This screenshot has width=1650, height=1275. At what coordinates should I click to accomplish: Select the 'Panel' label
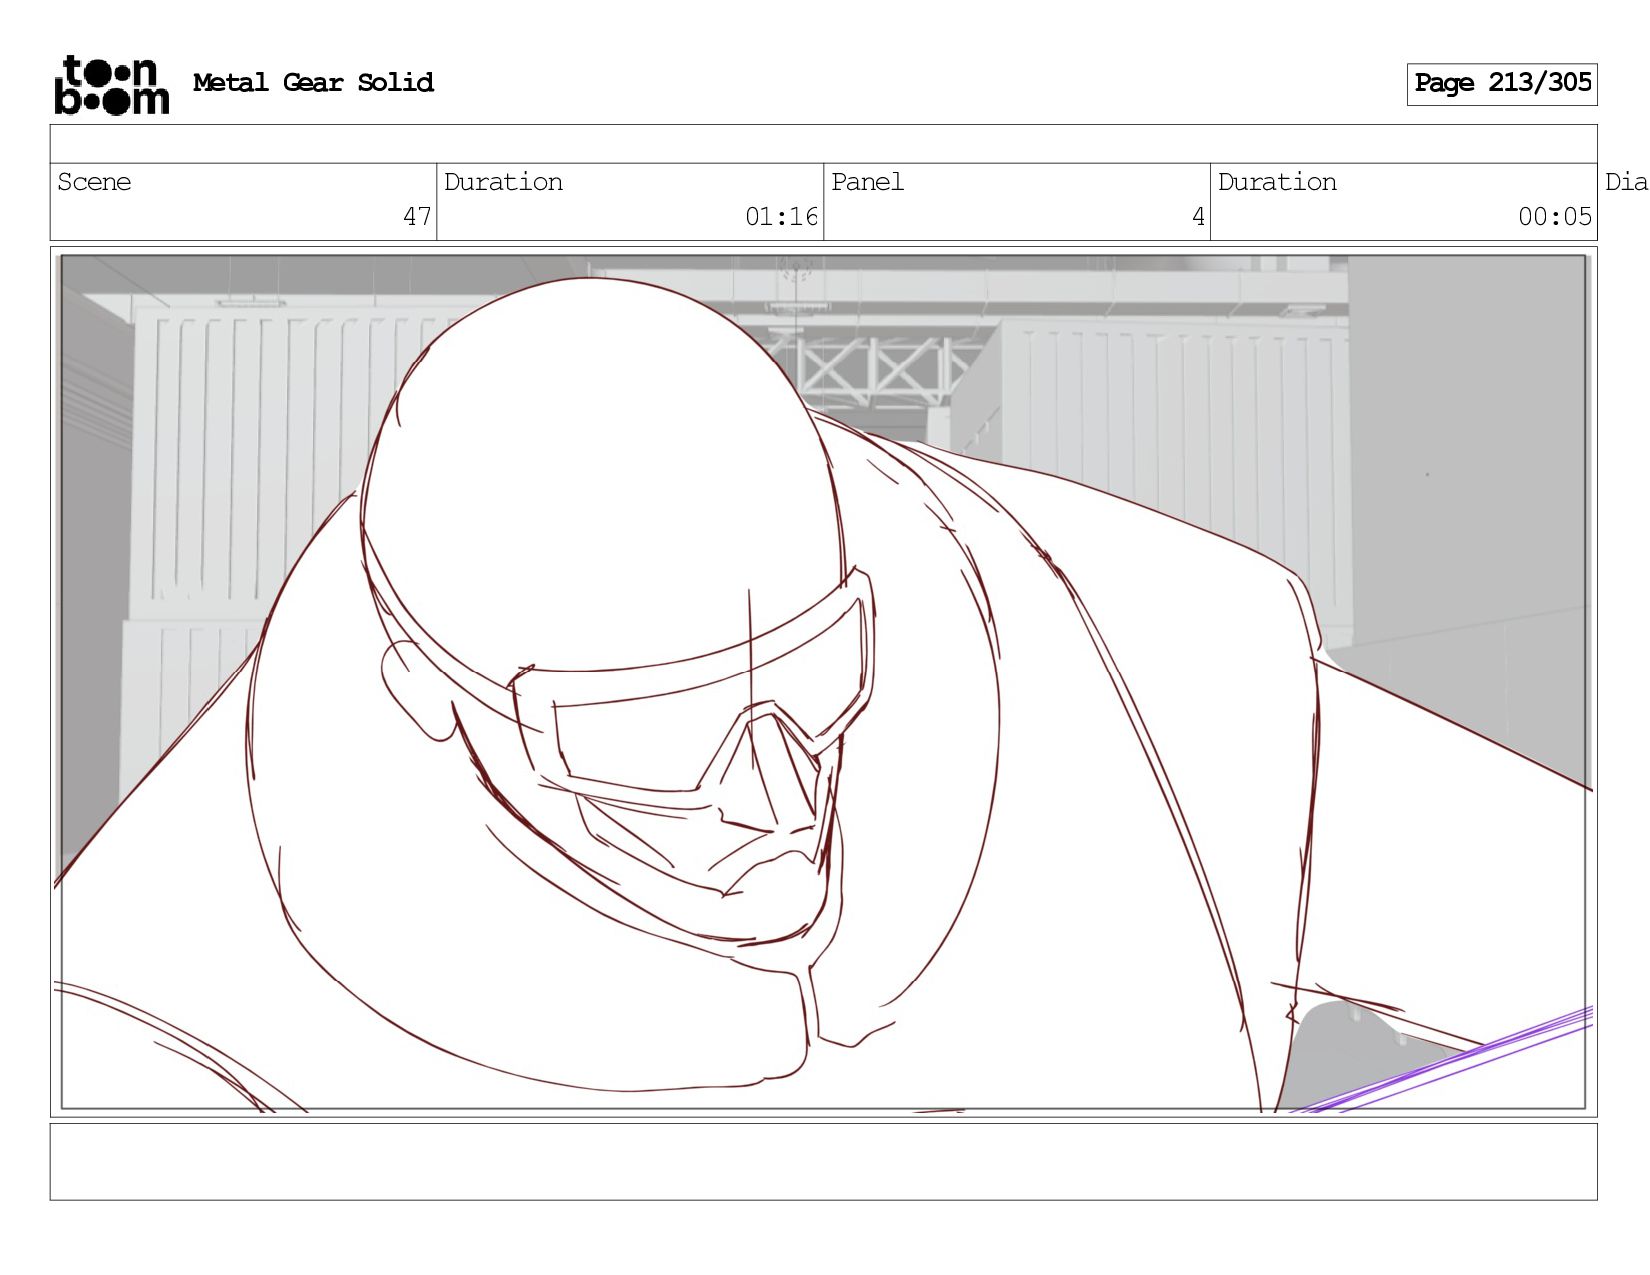(867, 182)
